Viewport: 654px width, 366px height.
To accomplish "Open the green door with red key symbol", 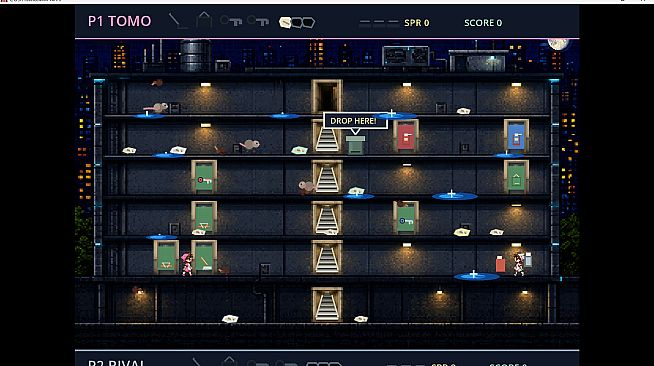I will pyautogui.click(x=204, y=177).
